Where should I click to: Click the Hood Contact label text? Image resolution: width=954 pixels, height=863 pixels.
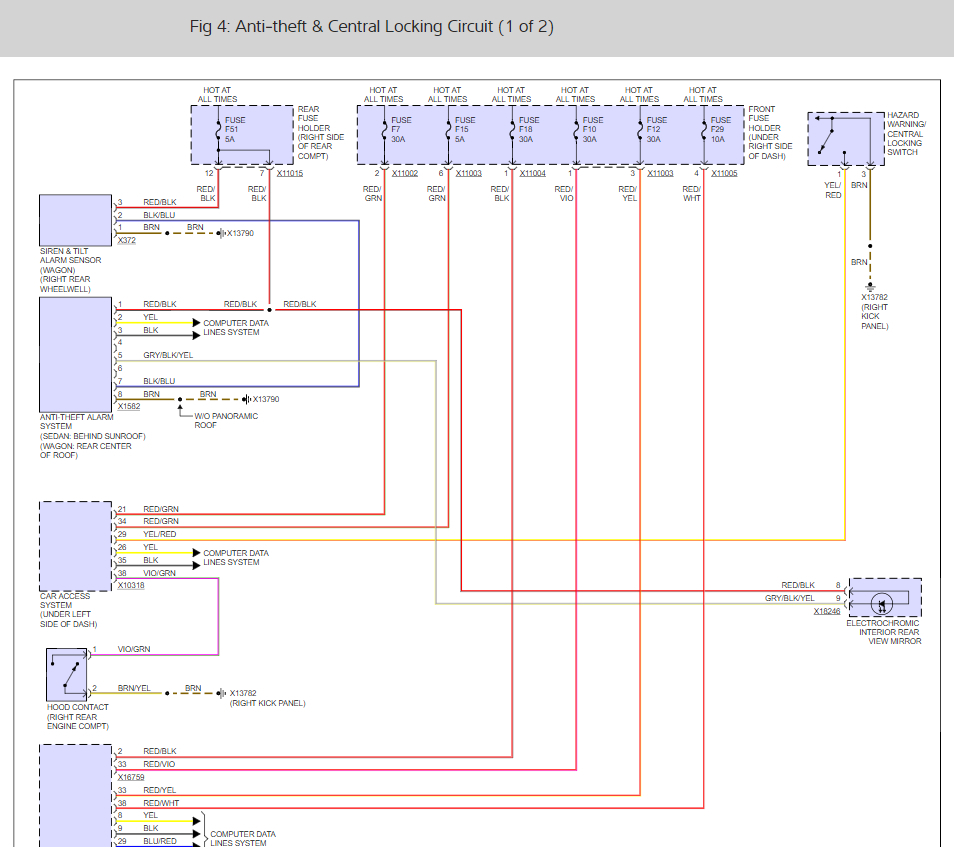[78, 716]
